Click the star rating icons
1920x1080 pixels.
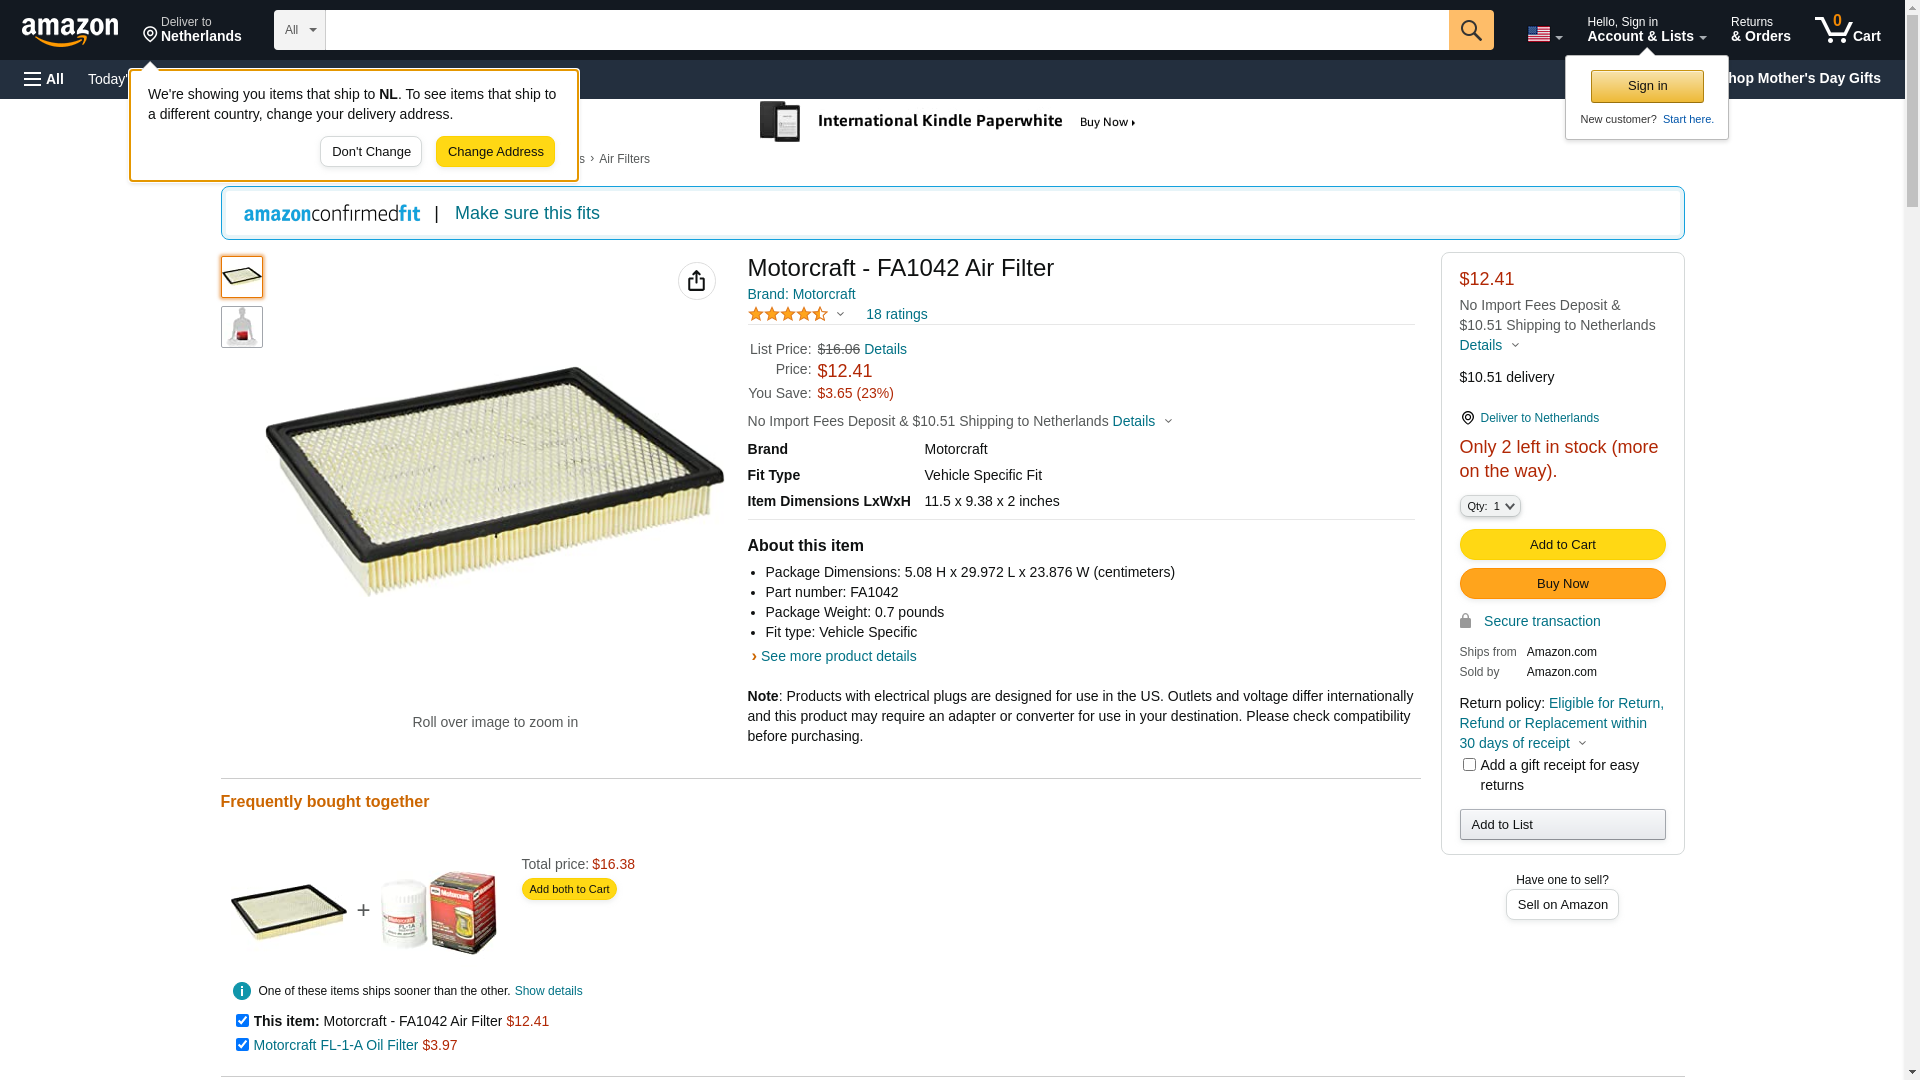click(788, 314)
